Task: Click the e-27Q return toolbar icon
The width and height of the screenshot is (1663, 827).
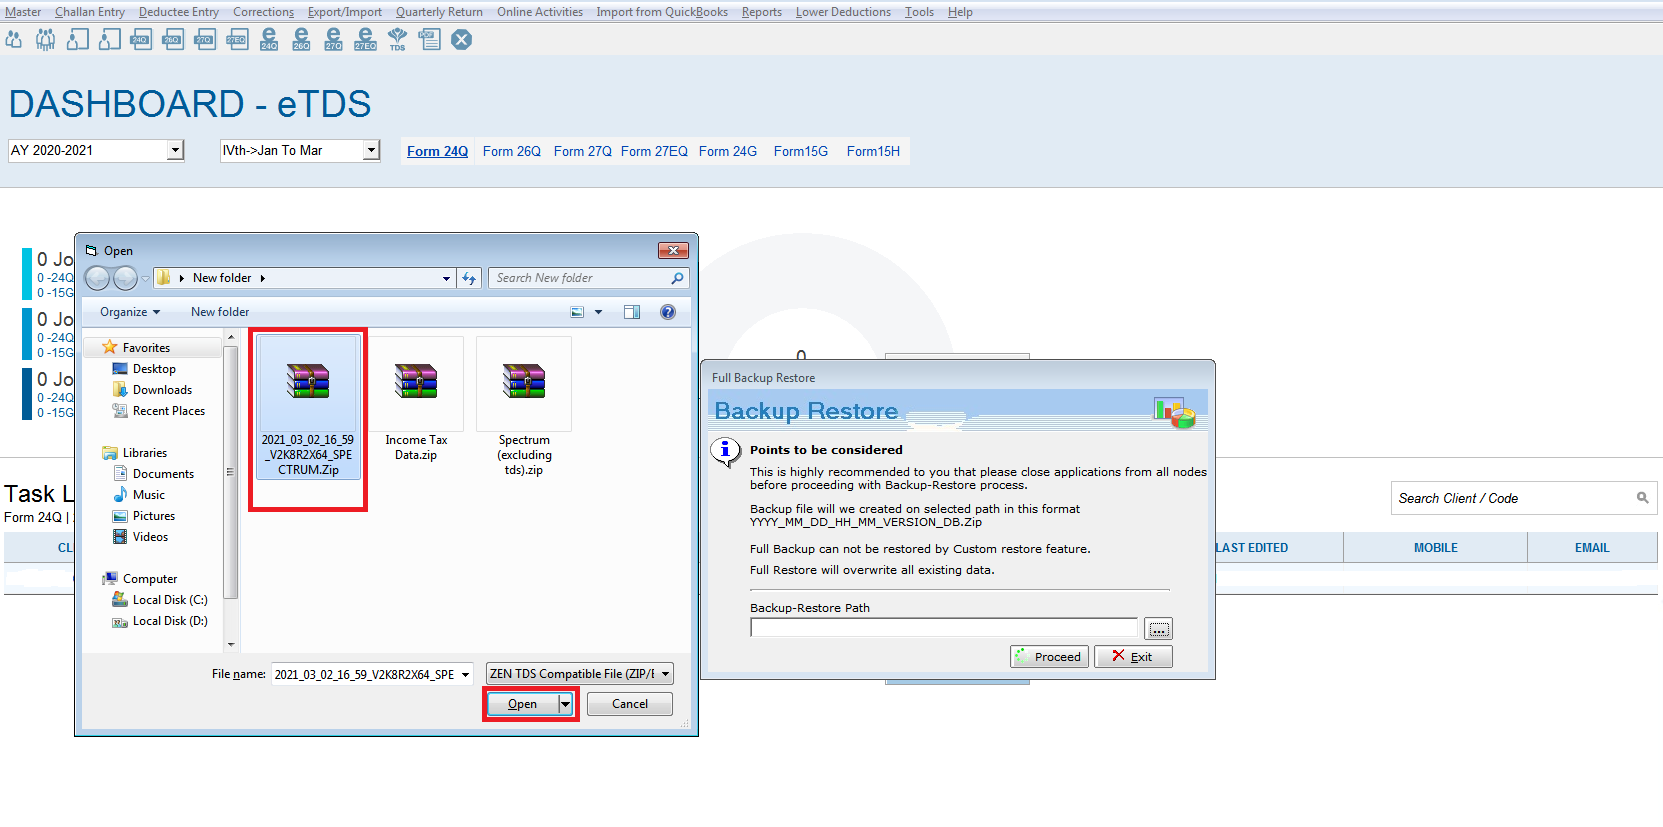Action: pos(333,40)
